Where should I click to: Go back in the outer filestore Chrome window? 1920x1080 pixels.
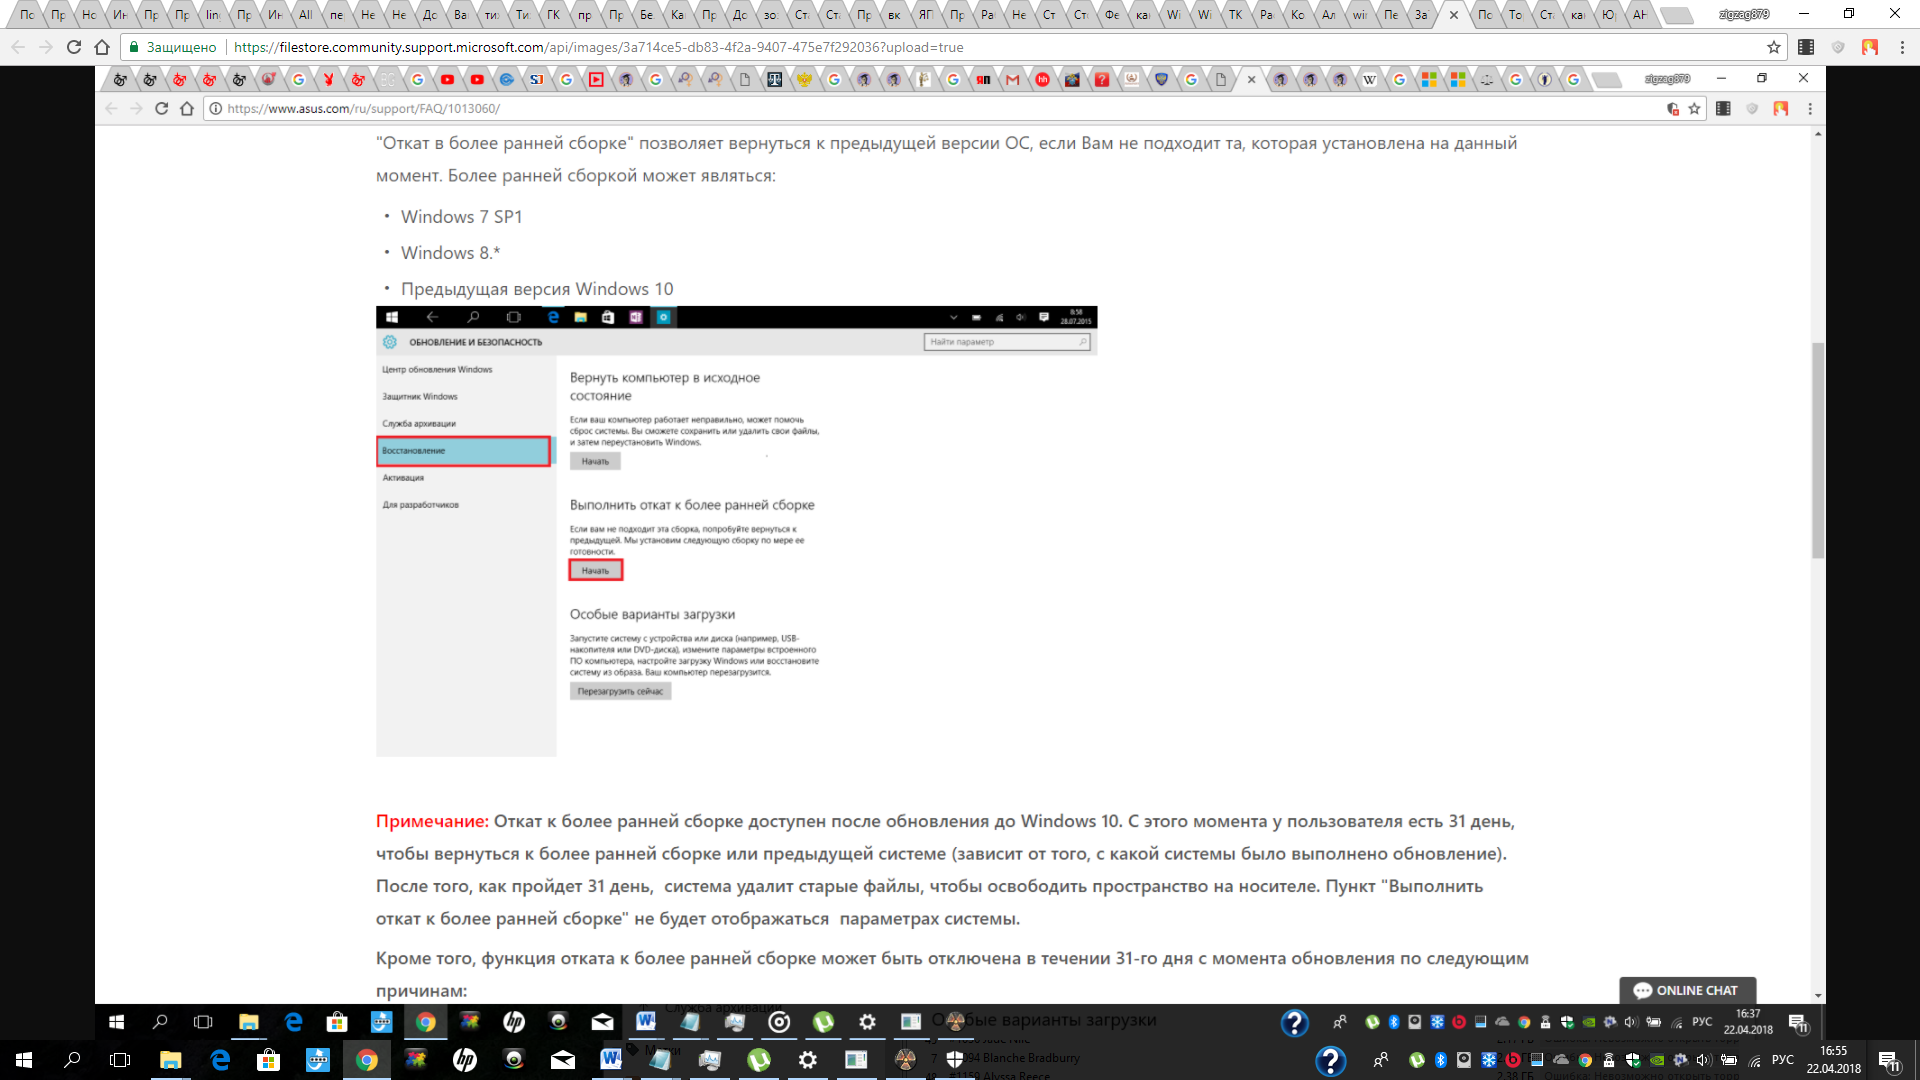click(x=18, y=47)
